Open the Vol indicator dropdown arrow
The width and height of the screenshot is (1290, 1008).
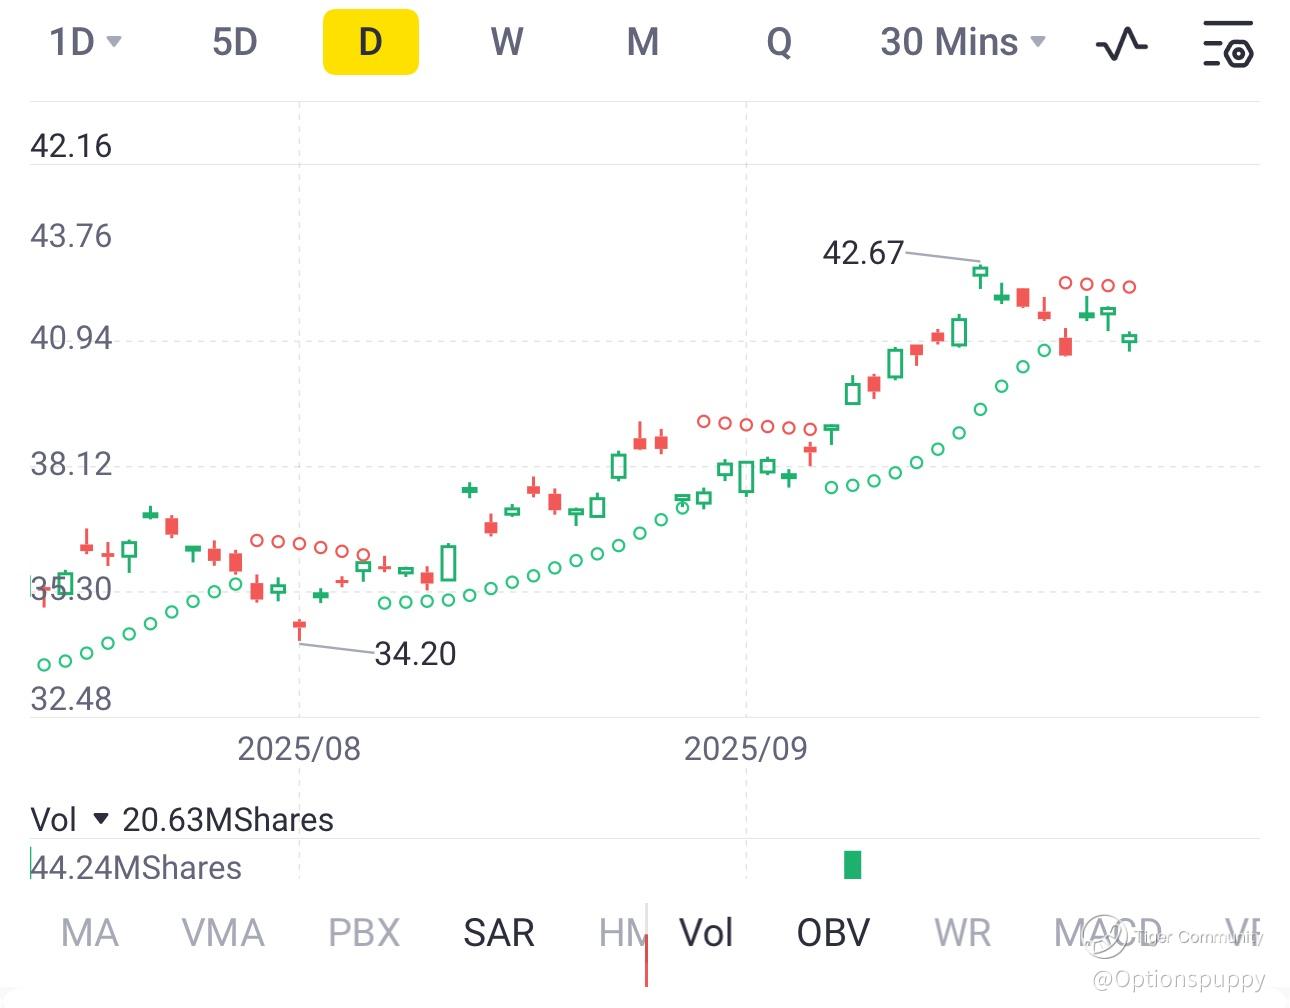point(100,819)
